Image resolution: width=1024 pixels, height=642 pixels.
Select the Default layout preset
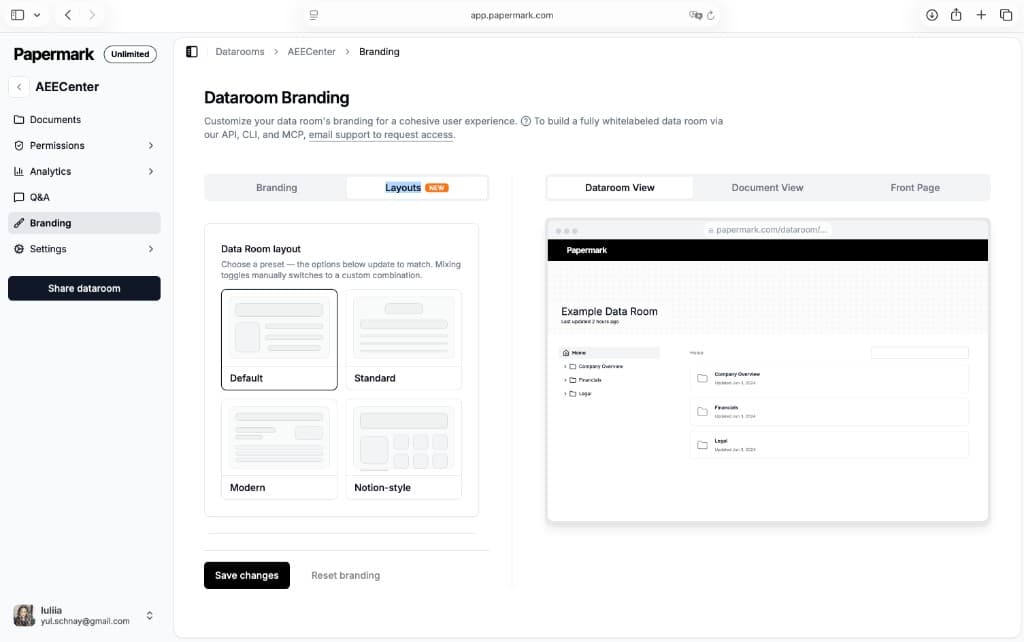[280, 340]
